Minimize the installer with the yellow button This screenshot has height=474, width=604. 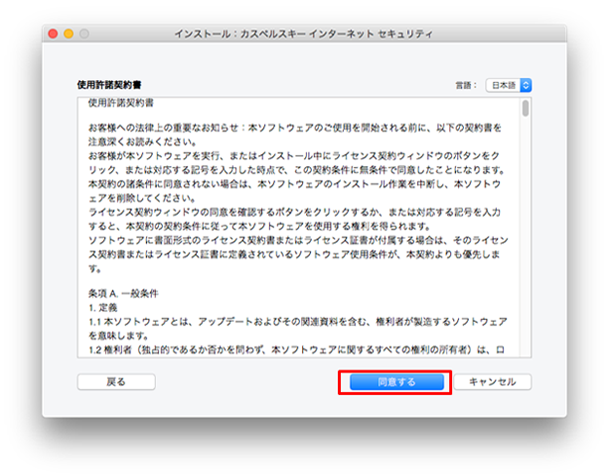pos(69,34)
